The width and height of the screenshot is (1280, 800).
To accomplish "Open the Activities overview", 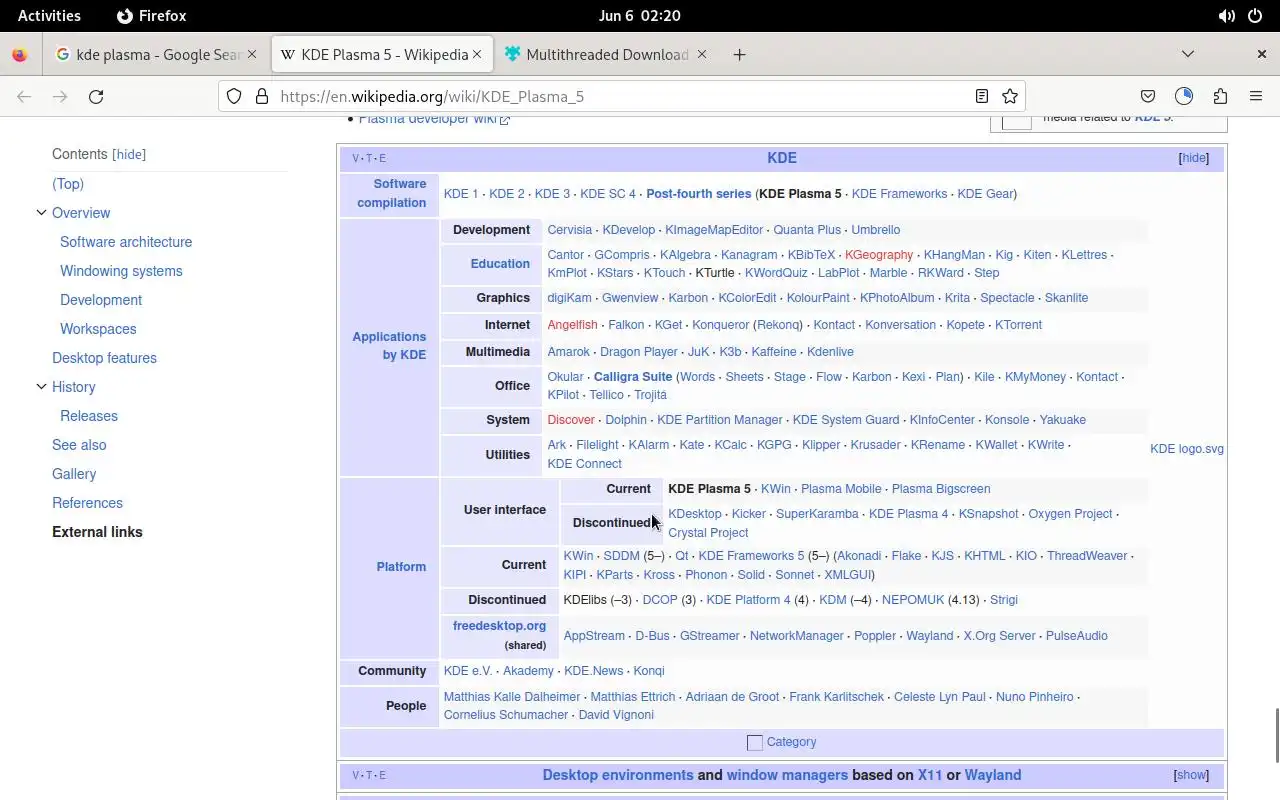I will [49, 16].
